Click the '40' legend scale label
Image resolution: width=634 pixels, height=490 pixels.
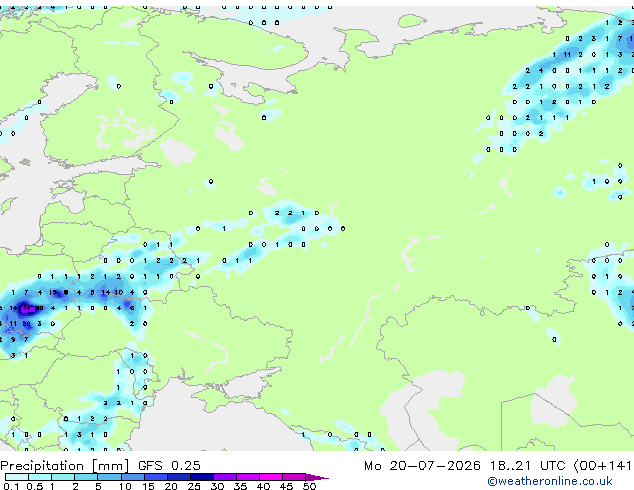click(x=263, y=486)
